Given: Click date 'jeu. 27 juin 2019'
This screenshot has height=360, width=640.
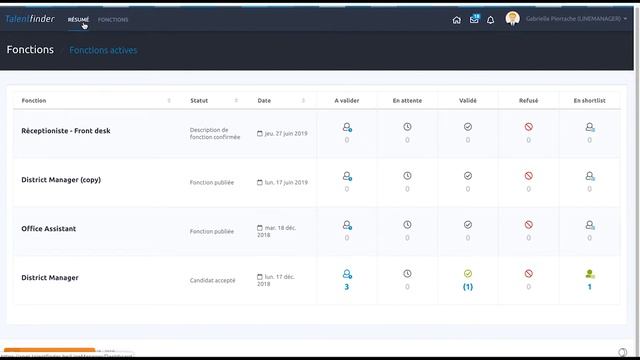Looking at the screenshot, I should click(x=282, y=133).
